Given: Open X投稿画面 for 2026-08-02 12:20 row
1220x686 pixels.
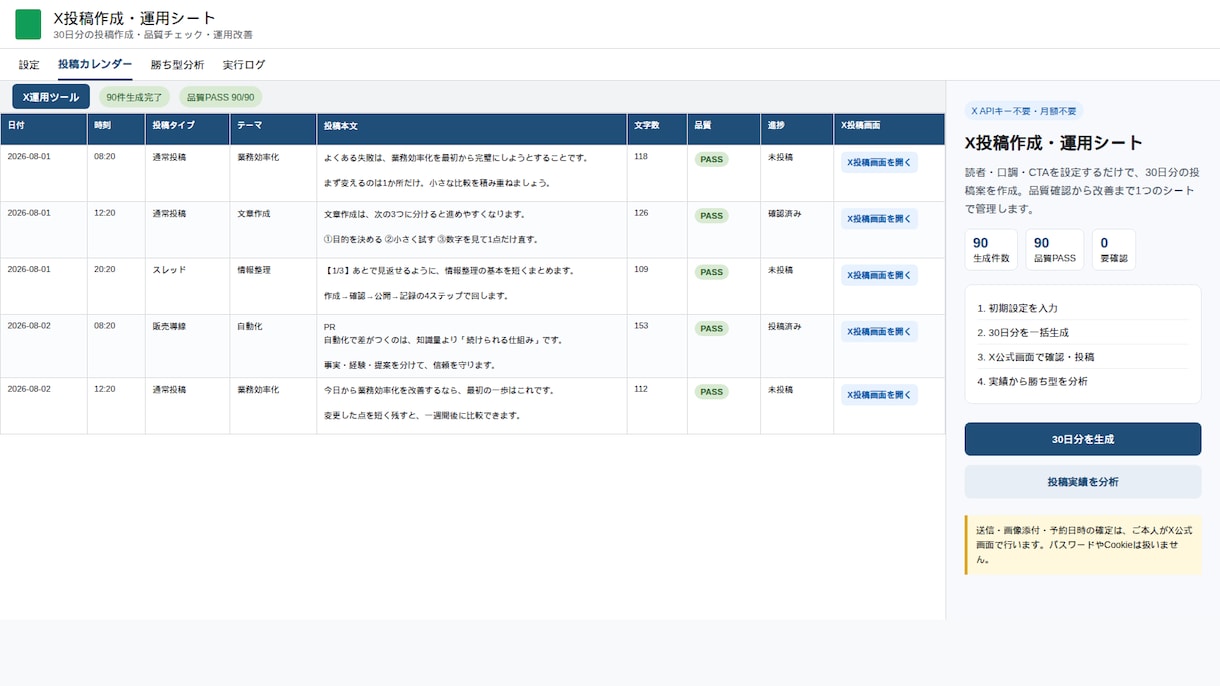Looking at the screenshot, I should pos(879,394).
